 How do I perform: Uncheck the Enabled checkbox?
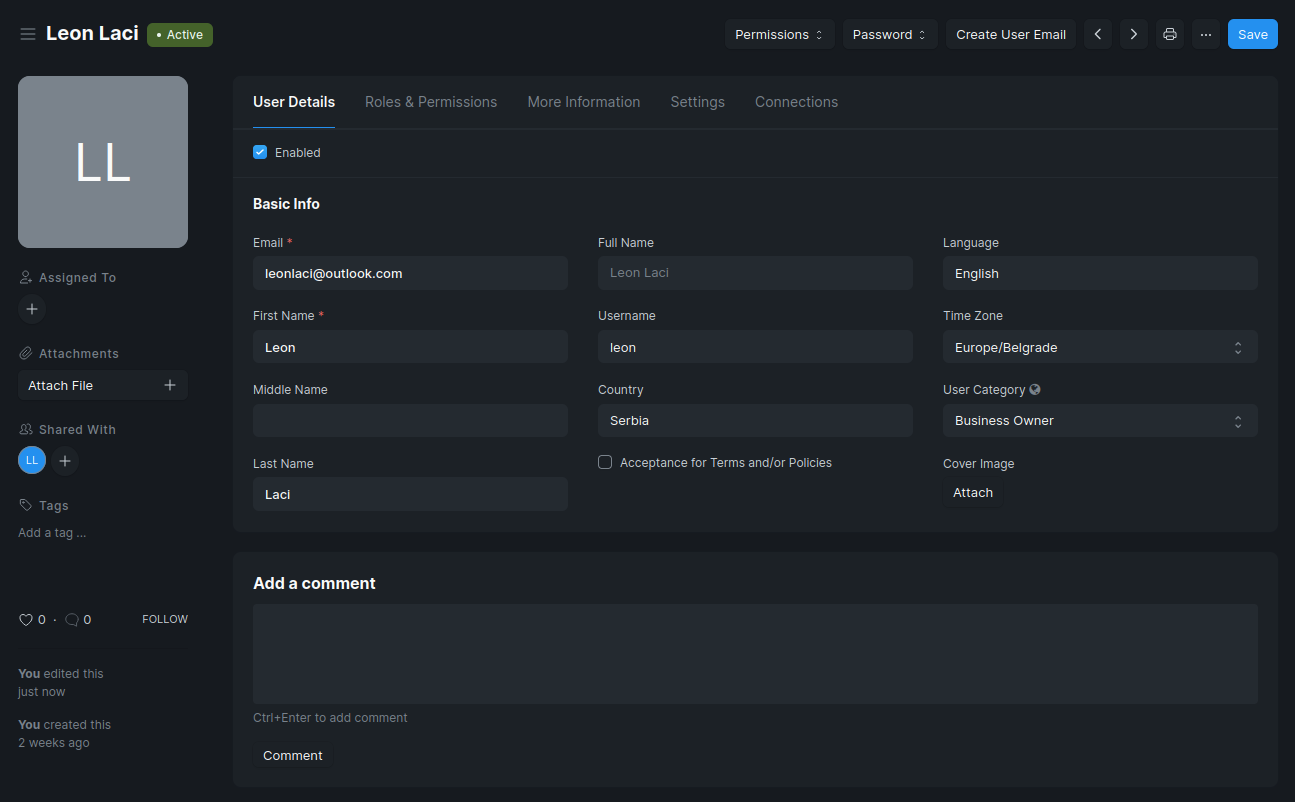coord(260,153)
